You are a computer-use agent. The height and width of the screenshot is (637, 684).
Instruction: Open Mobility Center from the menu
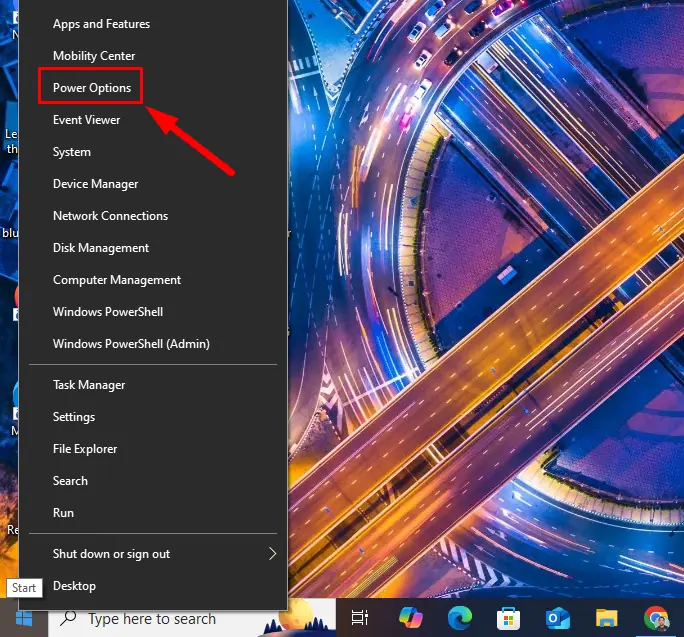pyautogui.click(x=153, y=56)
